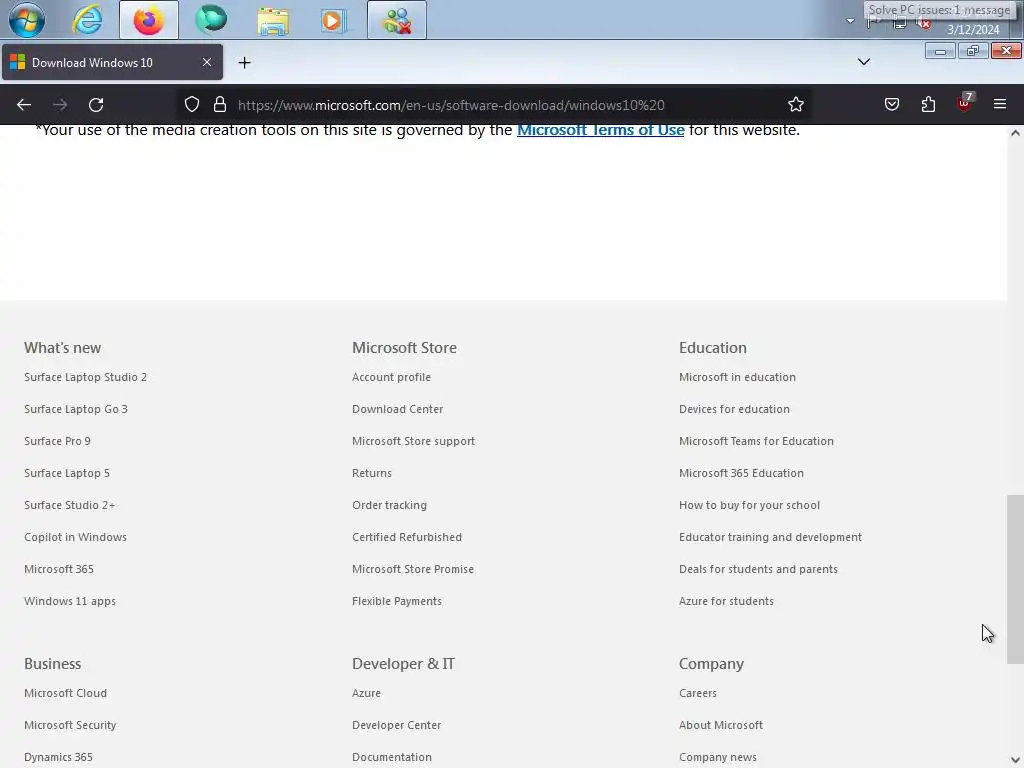This screenshot has height=768, width=1024.
Task: Select the Download Windows 10 tab
Action: (112, 63)
